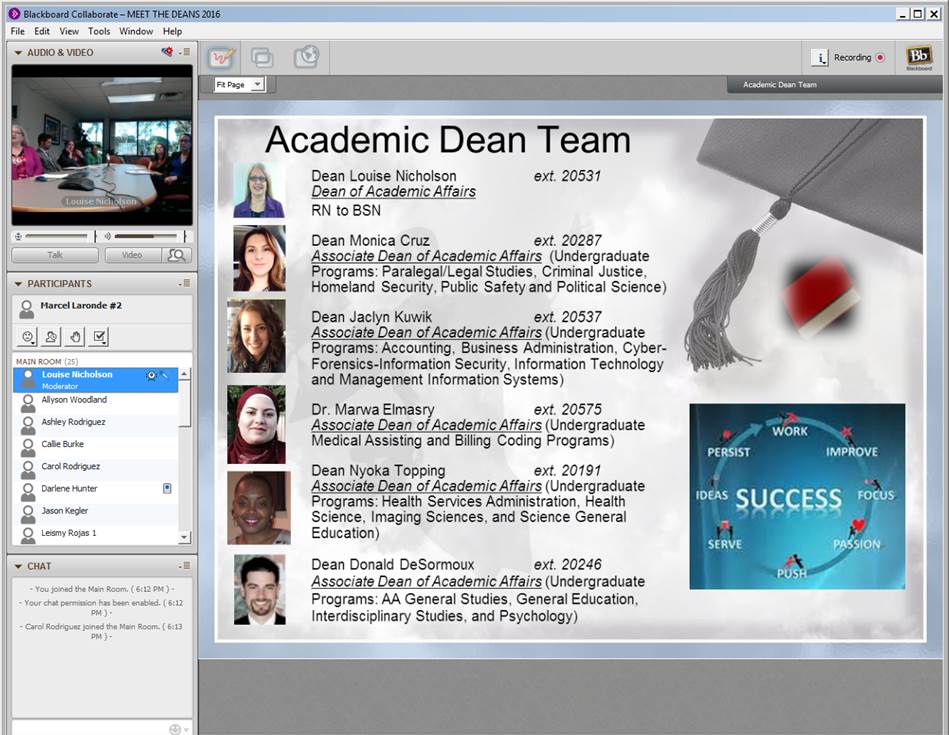Screen dimensions: 949x735
Task: Click the step away icon
Action: (51, 337)
